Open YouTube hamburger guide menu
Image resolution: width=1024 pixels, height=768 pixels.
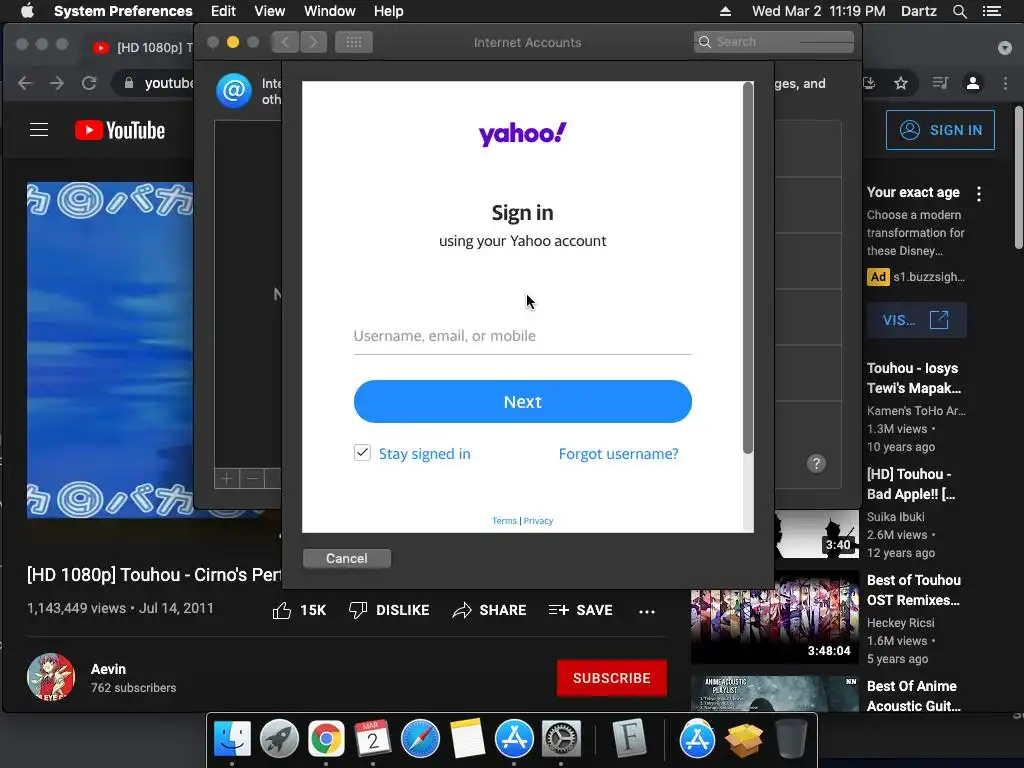tap(39, 130)
